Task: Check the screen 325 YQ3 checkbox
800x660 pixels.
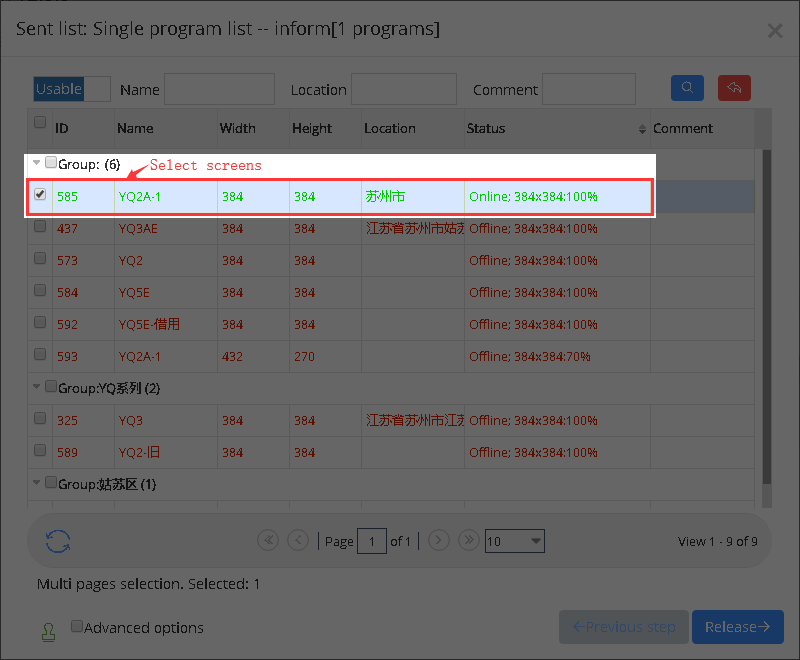Action: (40, 418)
